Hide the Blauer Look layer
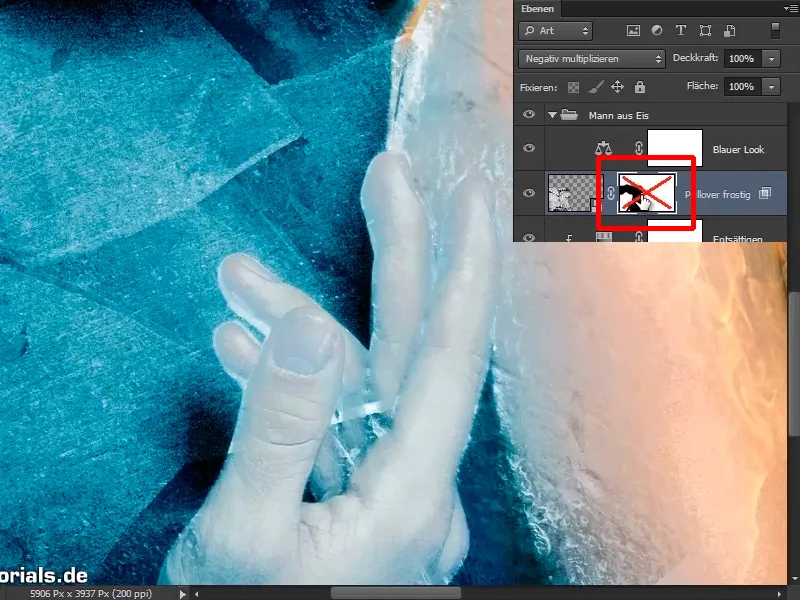Screen dimensions: 800x600 coord(529,148)
